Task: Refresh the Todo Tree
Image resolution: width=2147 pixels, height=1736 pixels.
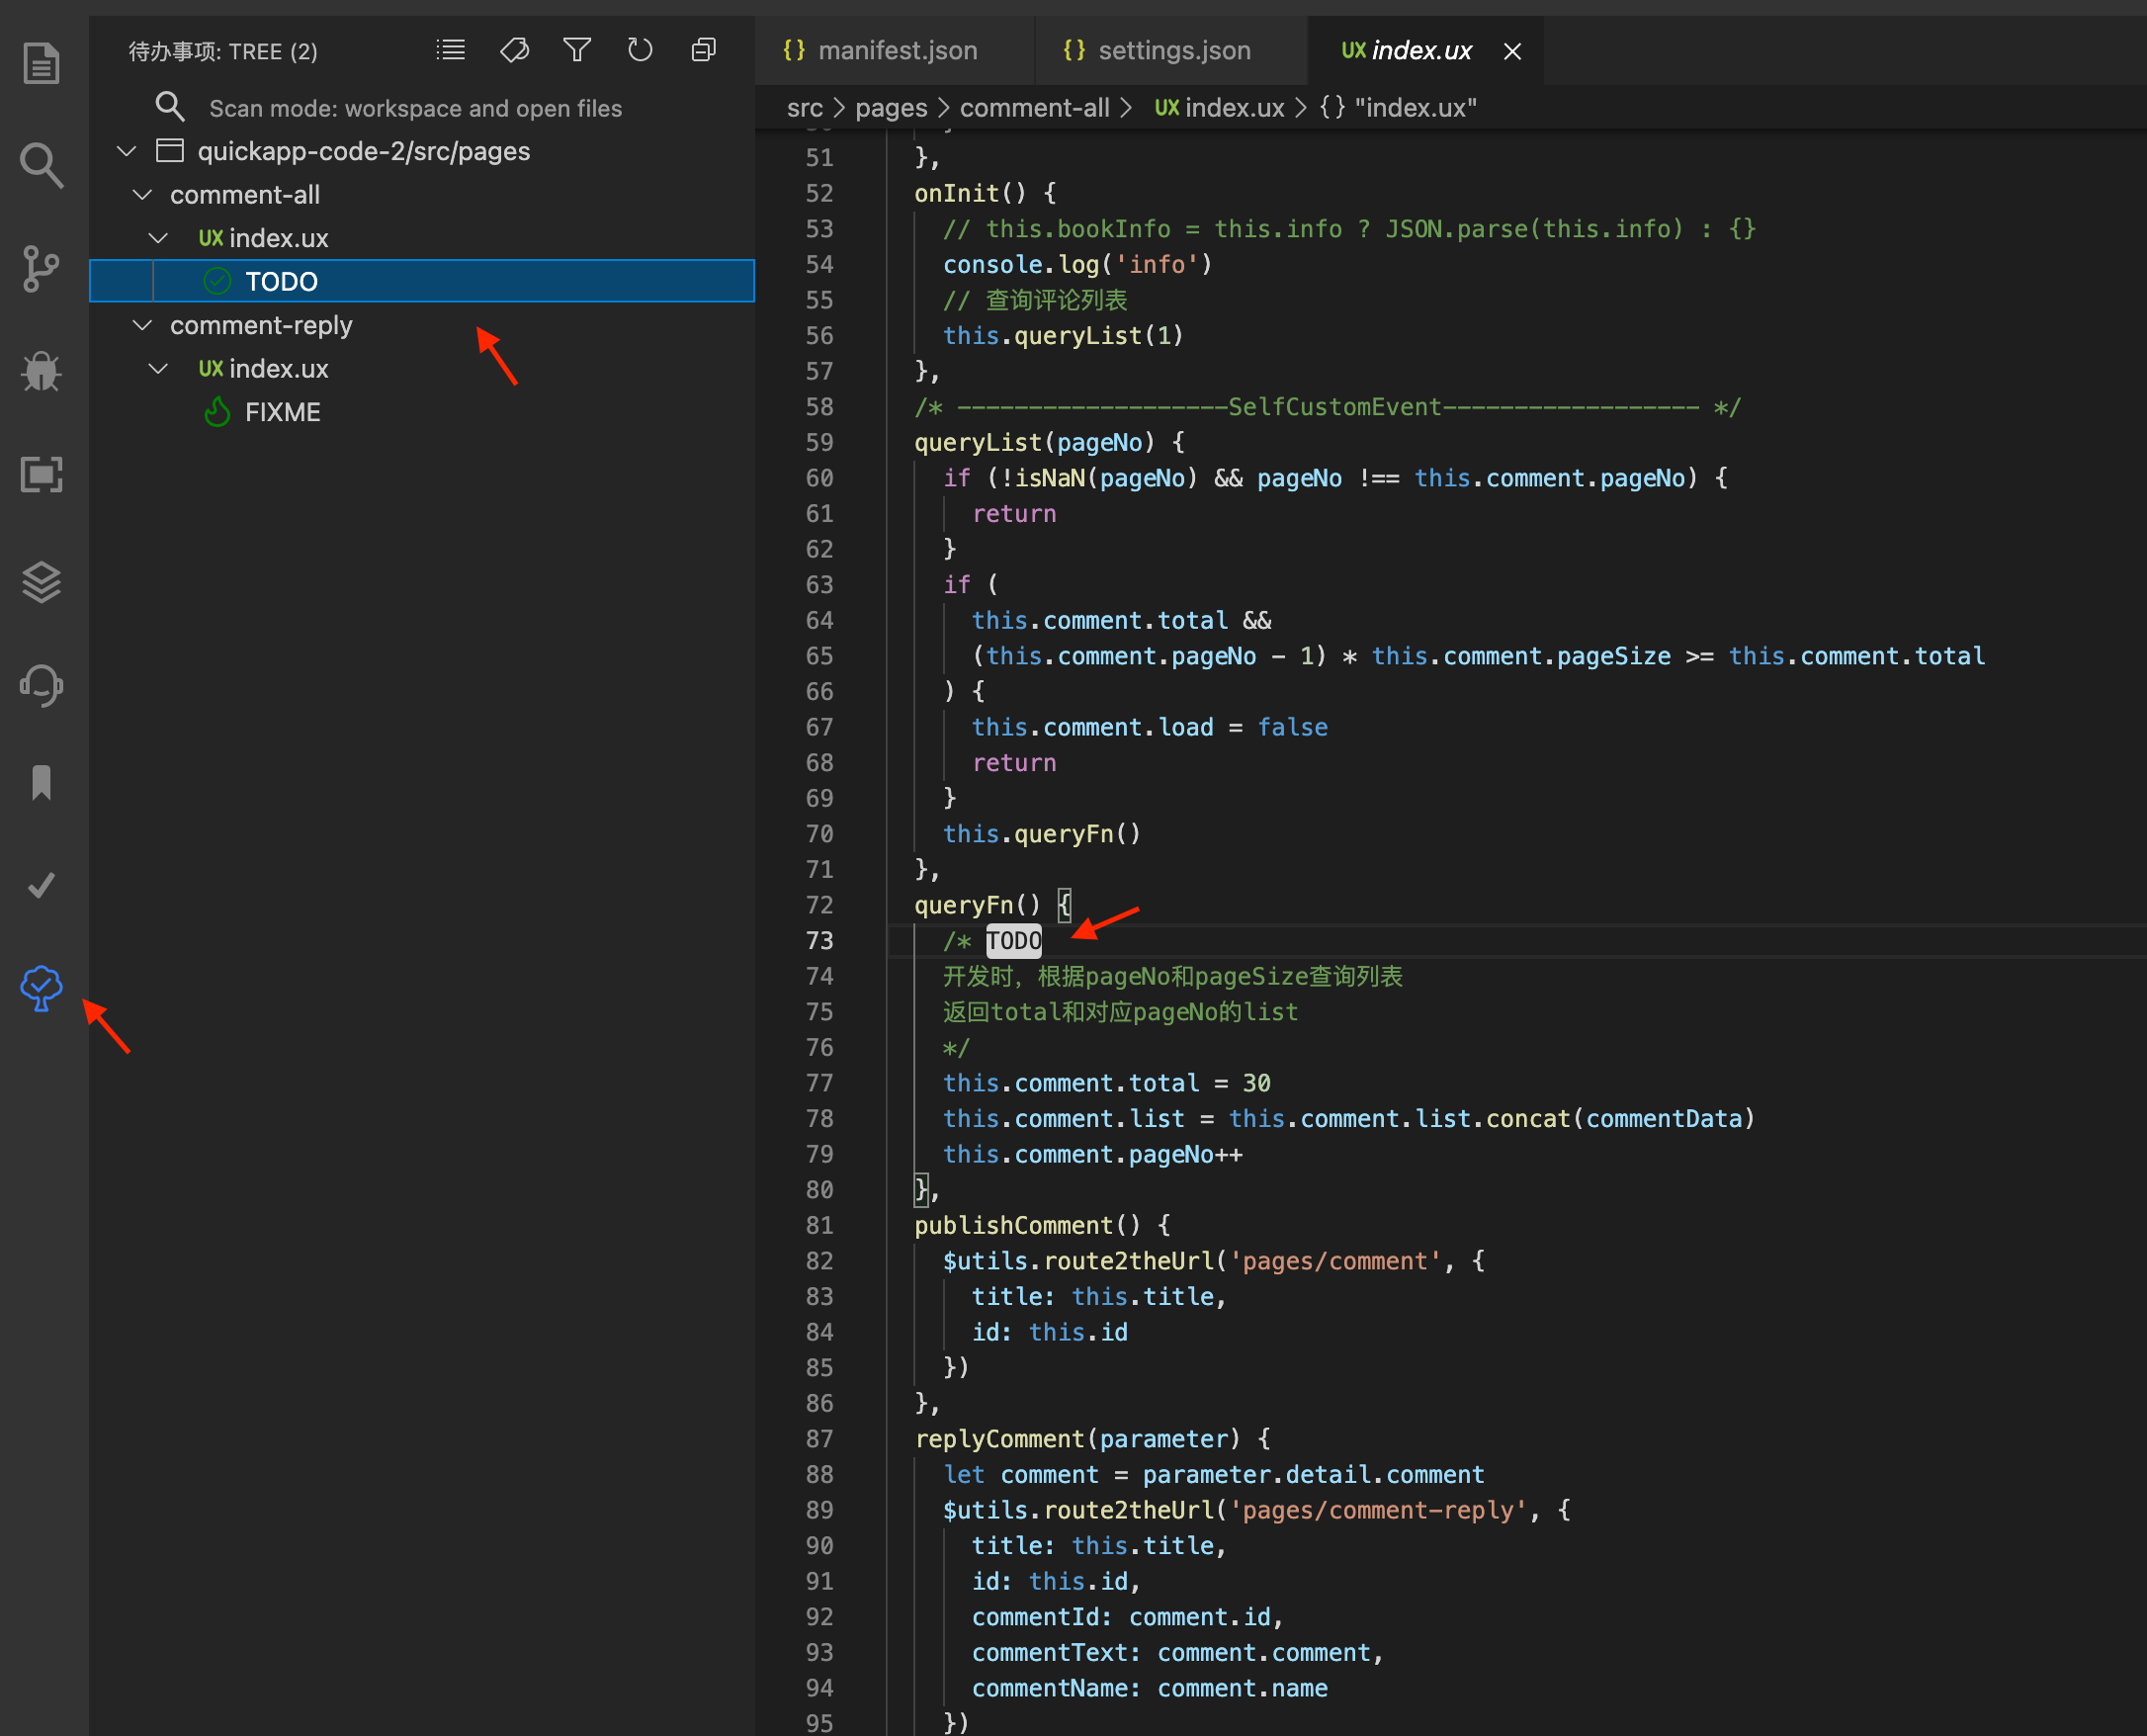Action: click(640, 49)
